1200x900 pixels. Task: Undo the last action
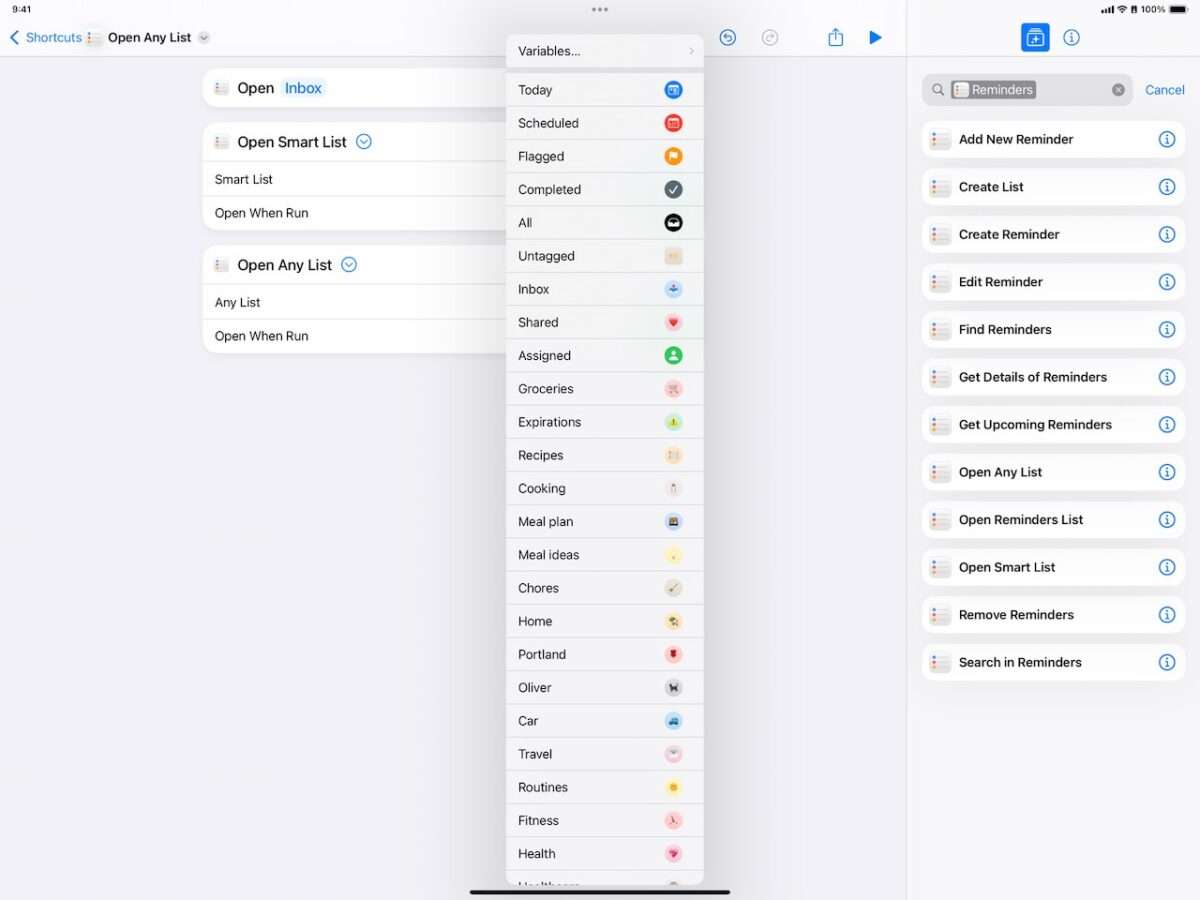click(x=728, y=37)
